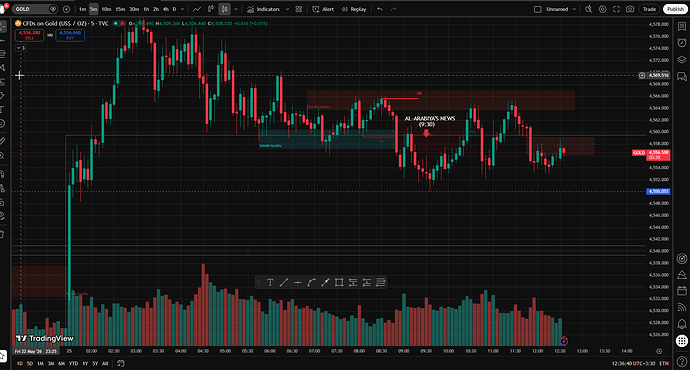Select the 1m timeframe
The height and width of the screenshot is (370, 690).
(82, 9)
